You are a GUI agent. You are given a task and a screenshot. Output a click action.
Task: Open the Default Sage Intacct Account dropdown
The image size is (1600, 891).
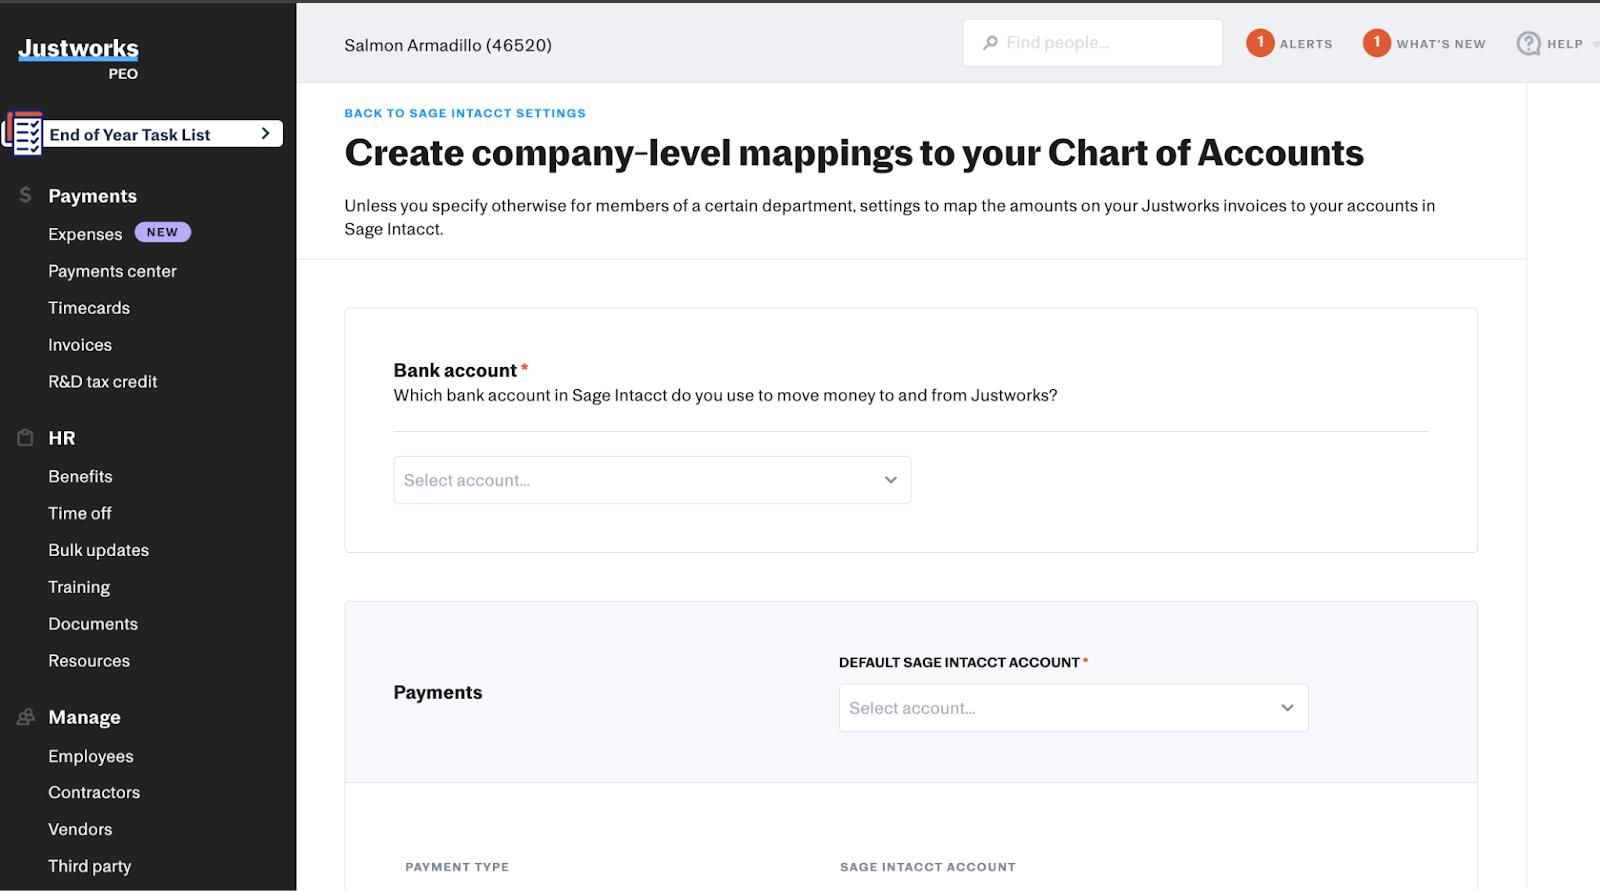pos(1073,708)
